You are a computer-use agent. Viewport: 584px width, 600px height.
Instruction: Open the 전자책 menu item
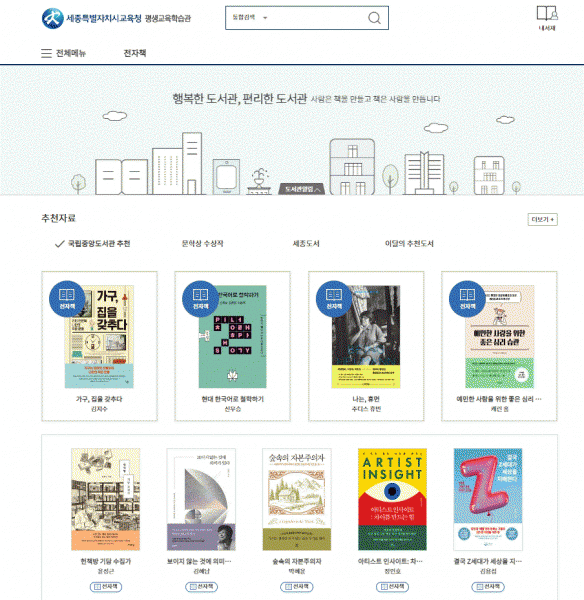(135, 53)
